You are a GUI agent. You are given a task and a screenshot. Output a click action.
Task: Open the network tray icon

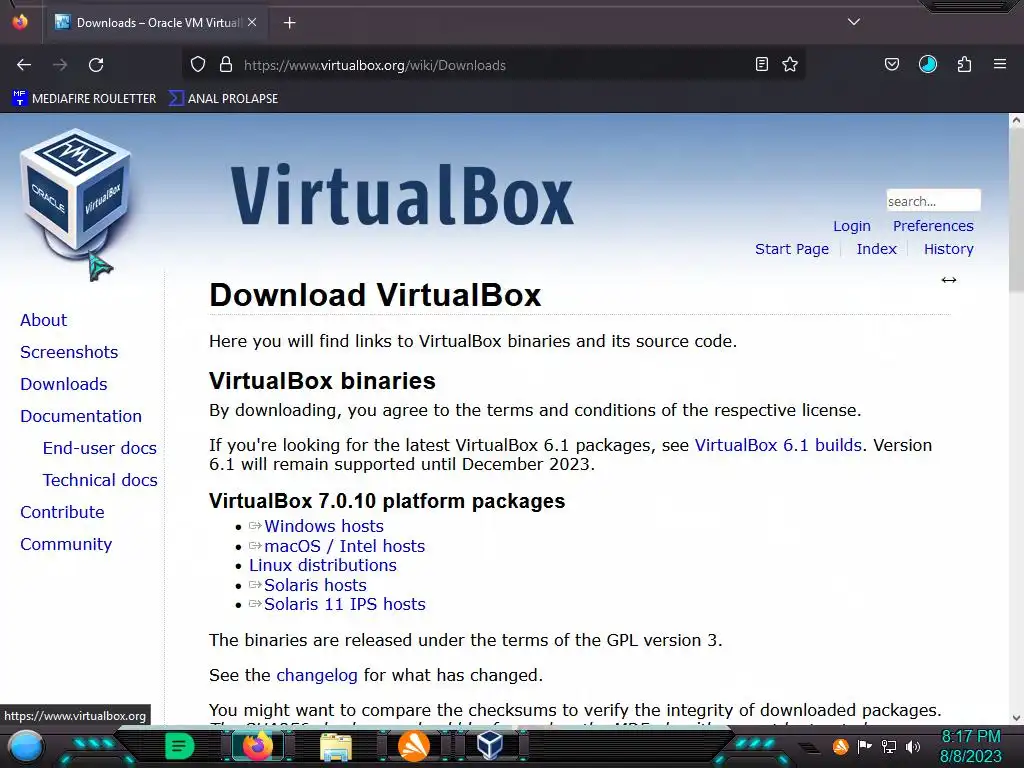click(889, 746)
